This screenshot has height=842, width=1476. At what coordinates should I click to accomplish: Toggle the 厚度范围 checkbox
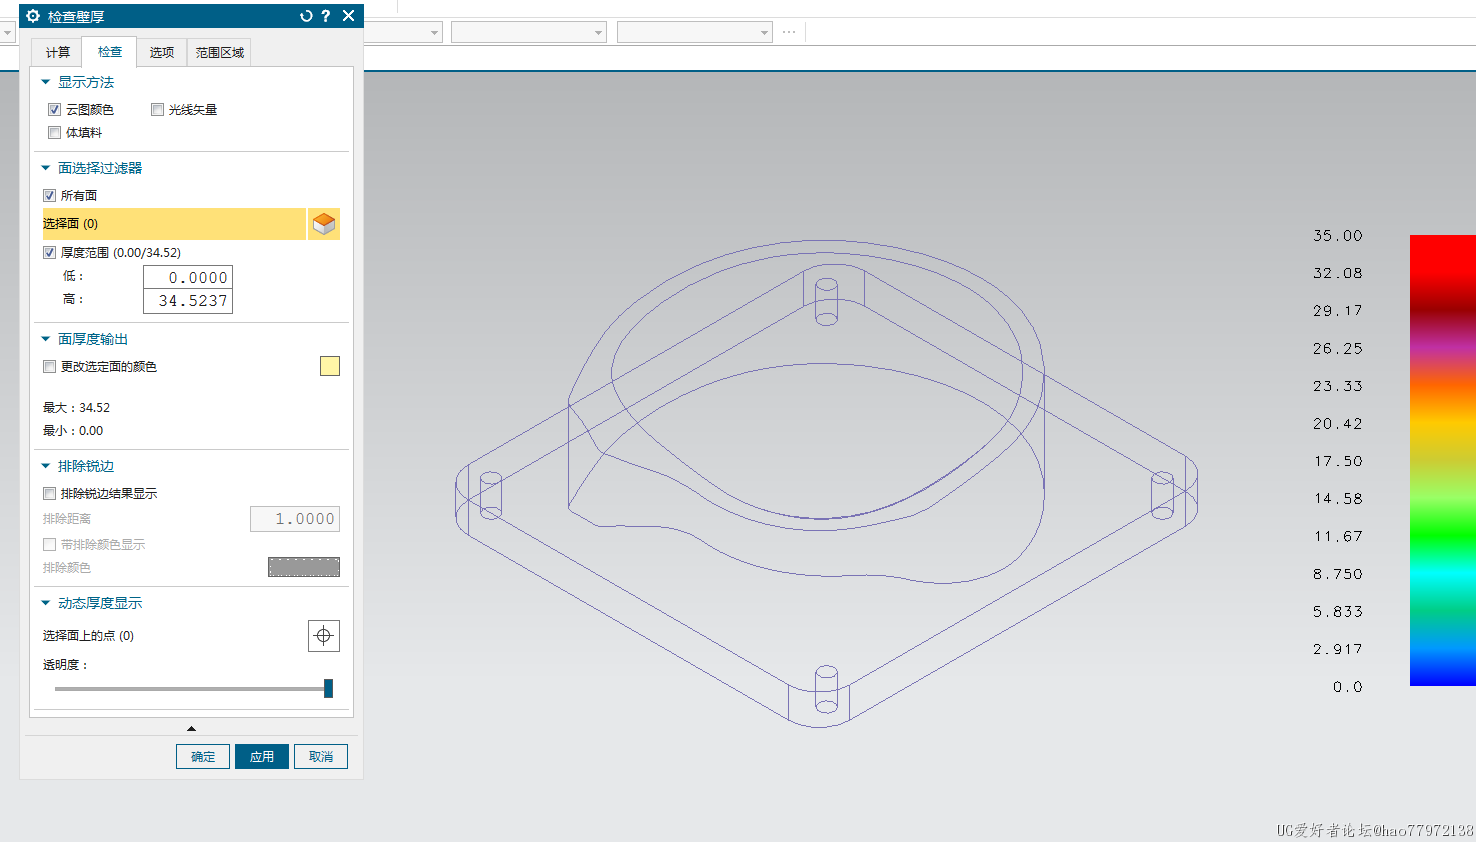[50, 253]
